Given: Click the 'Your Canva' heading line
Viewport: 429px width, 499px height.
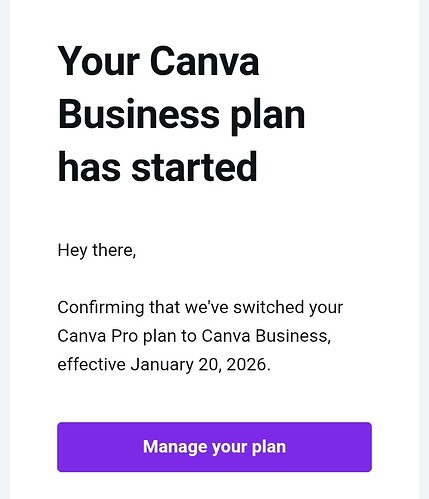Looking at the screenshot, I should pyautogui.click(x=158, y=62).
